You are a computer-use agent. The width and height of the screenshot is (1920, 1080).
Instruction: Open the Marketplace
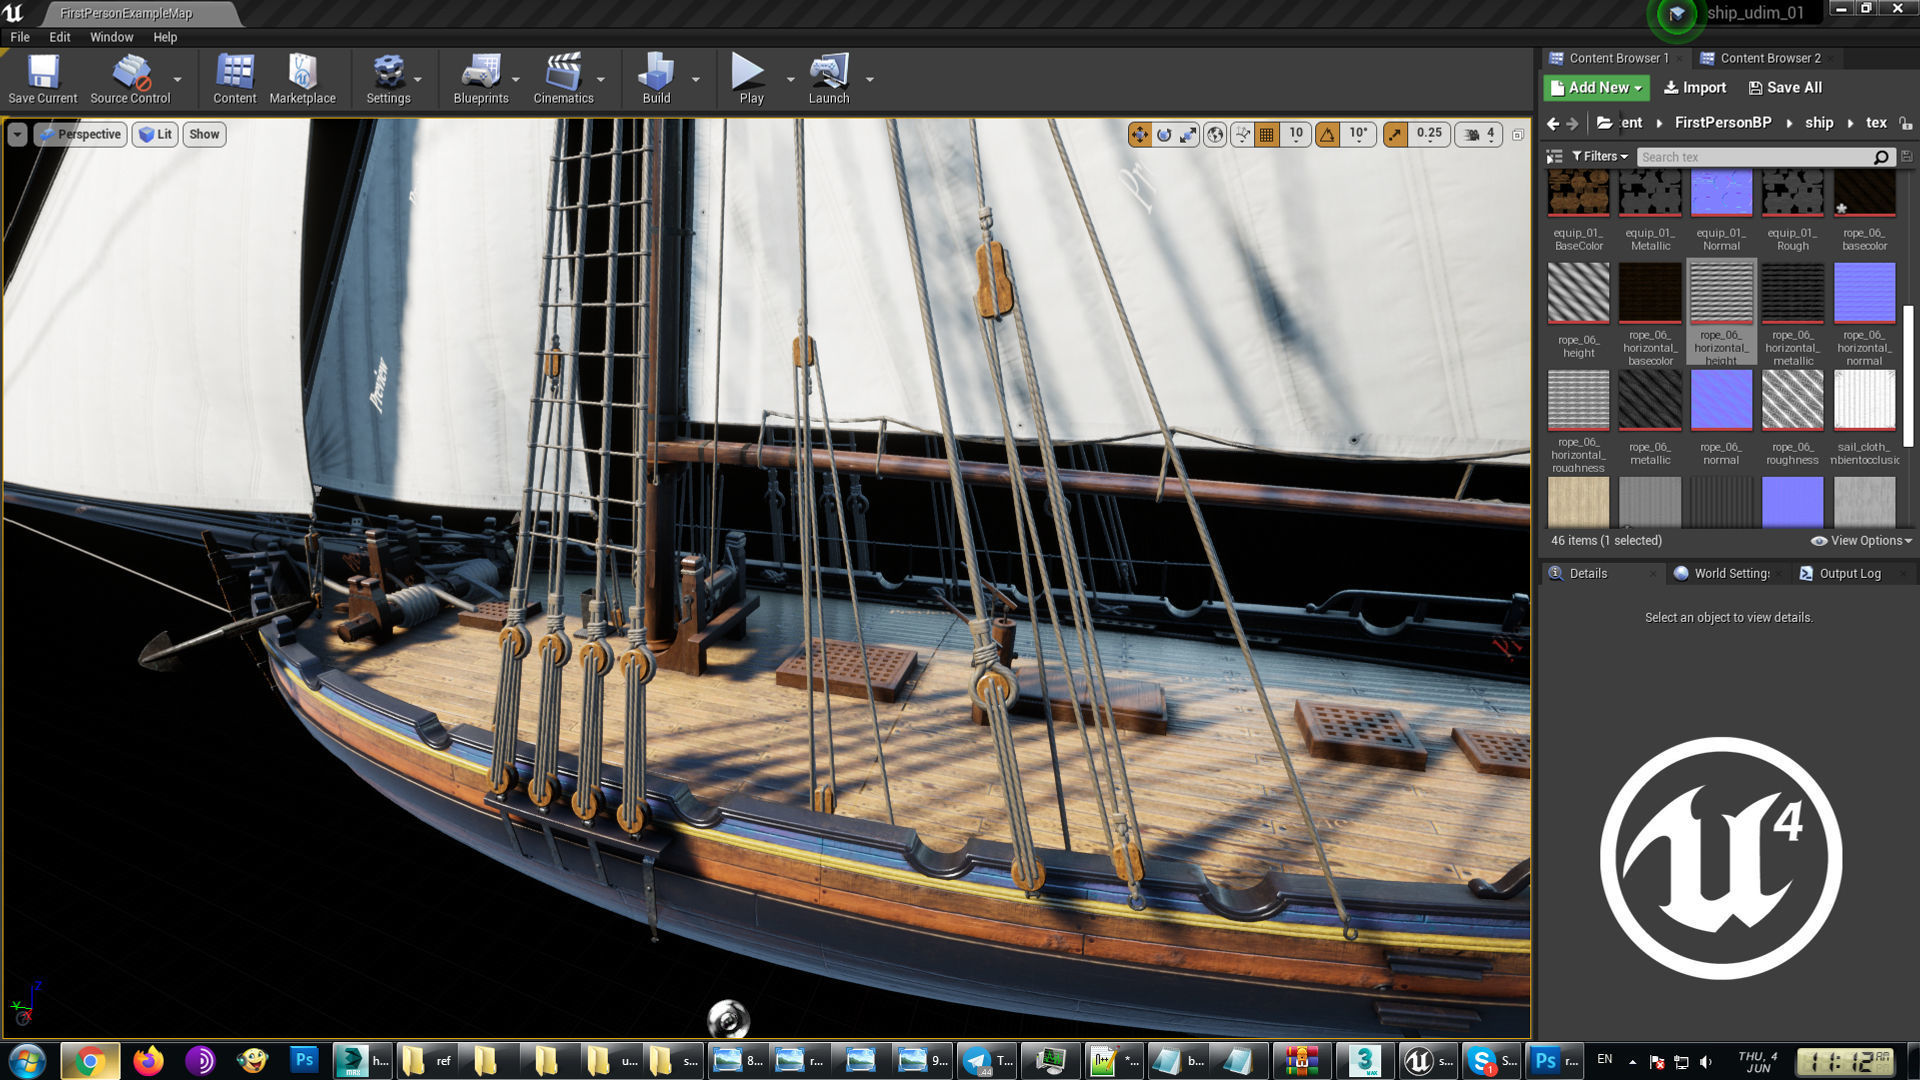(302, 79)
